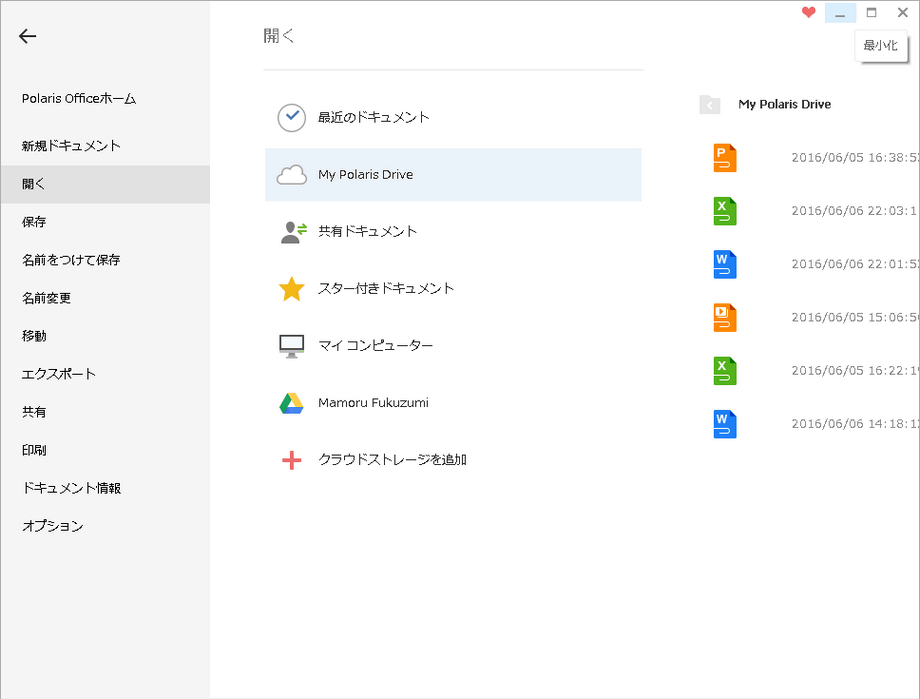This screenshot has height=699, width=920.
Task: Click the 2016/06/06 22:03 timestamp
Action: 855,211
